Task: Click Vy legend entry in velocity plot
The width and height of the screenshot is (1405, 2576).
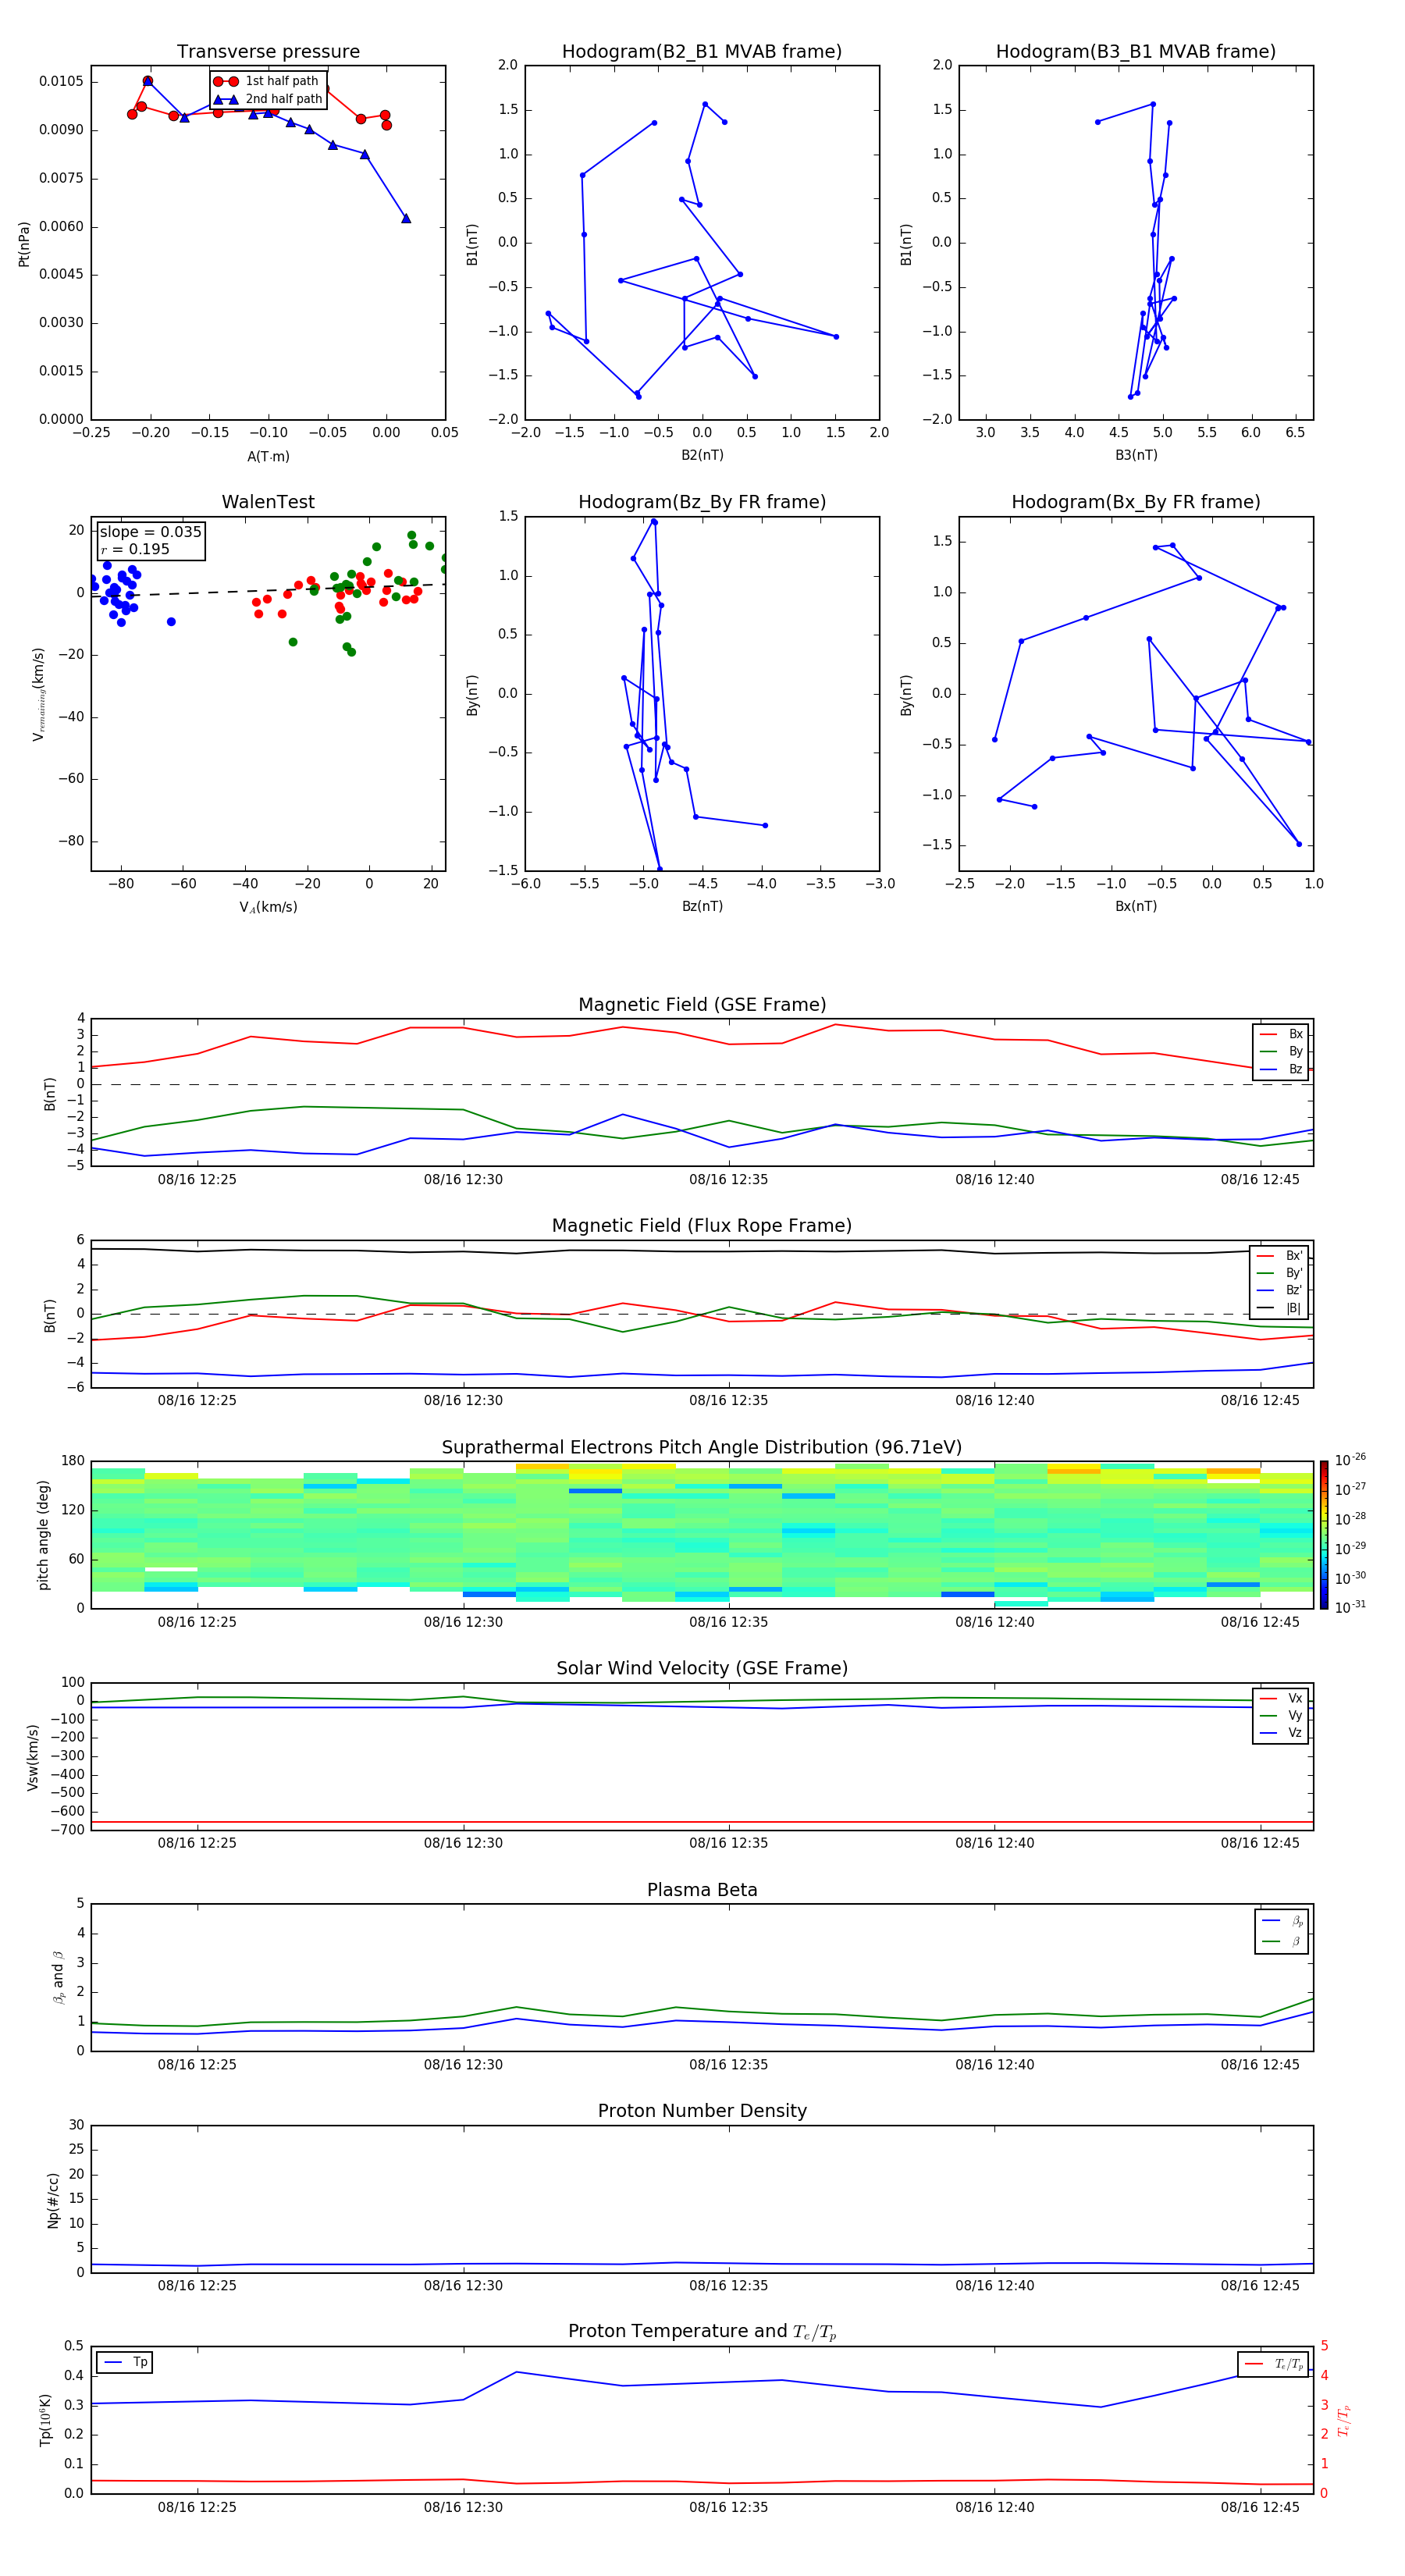Action: pos(1281,1716)
